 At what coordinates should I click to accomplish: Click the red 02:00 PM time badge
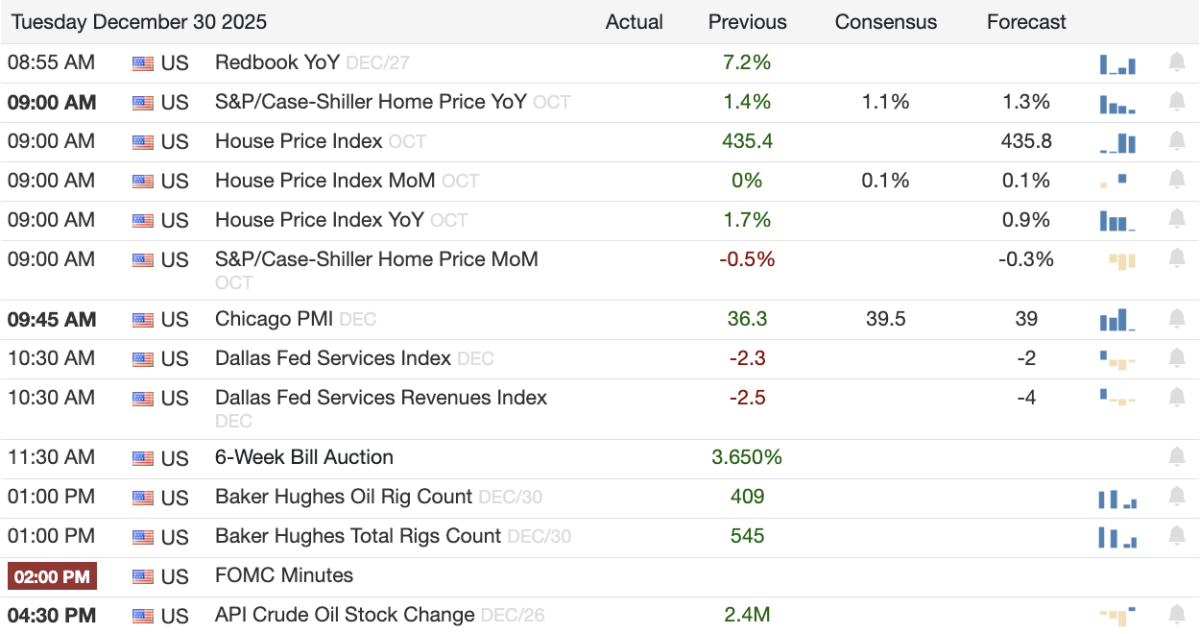coord(52,577)
